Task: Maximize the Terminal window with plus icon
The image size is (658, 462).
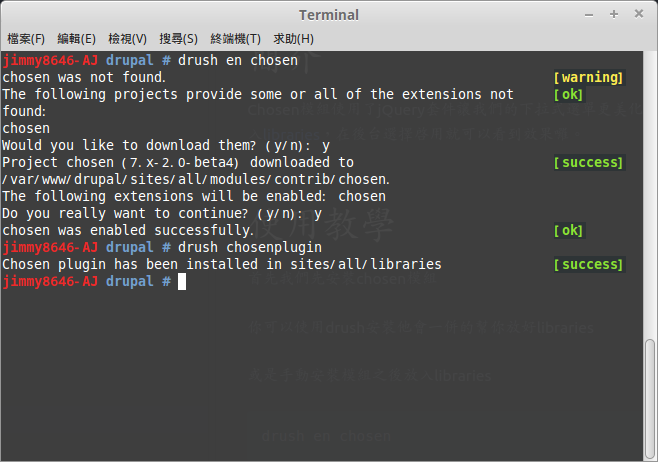Action: [614, 14]
